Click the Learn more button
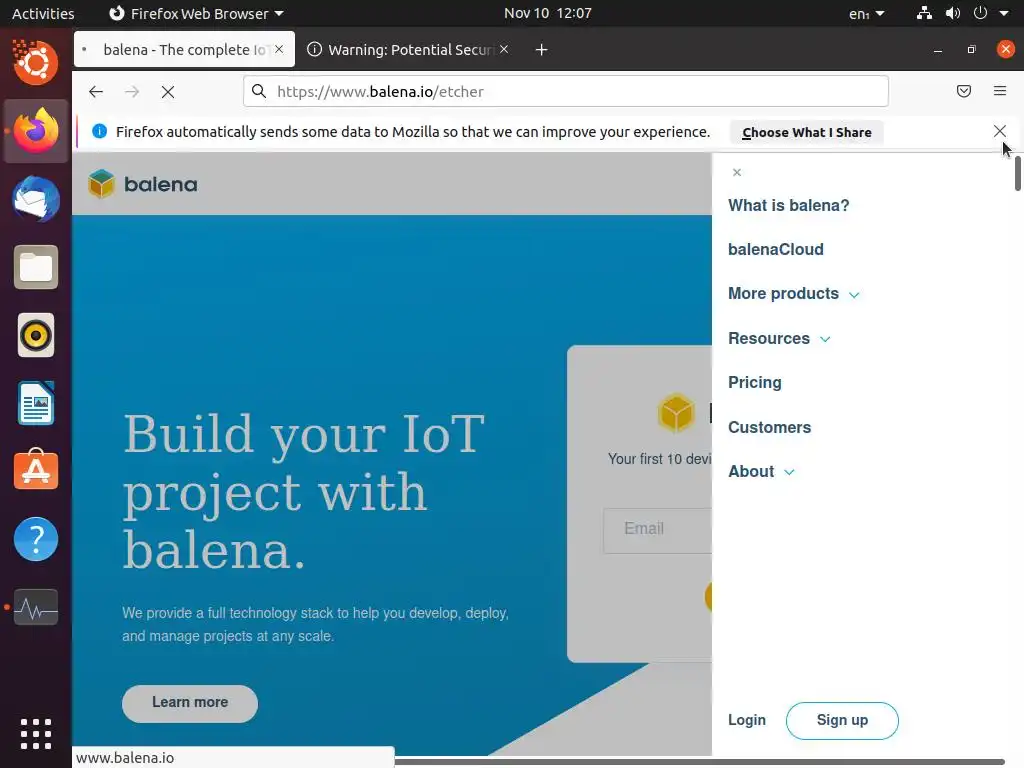The height and width of the screenshot is (768, 1024). 190,703
